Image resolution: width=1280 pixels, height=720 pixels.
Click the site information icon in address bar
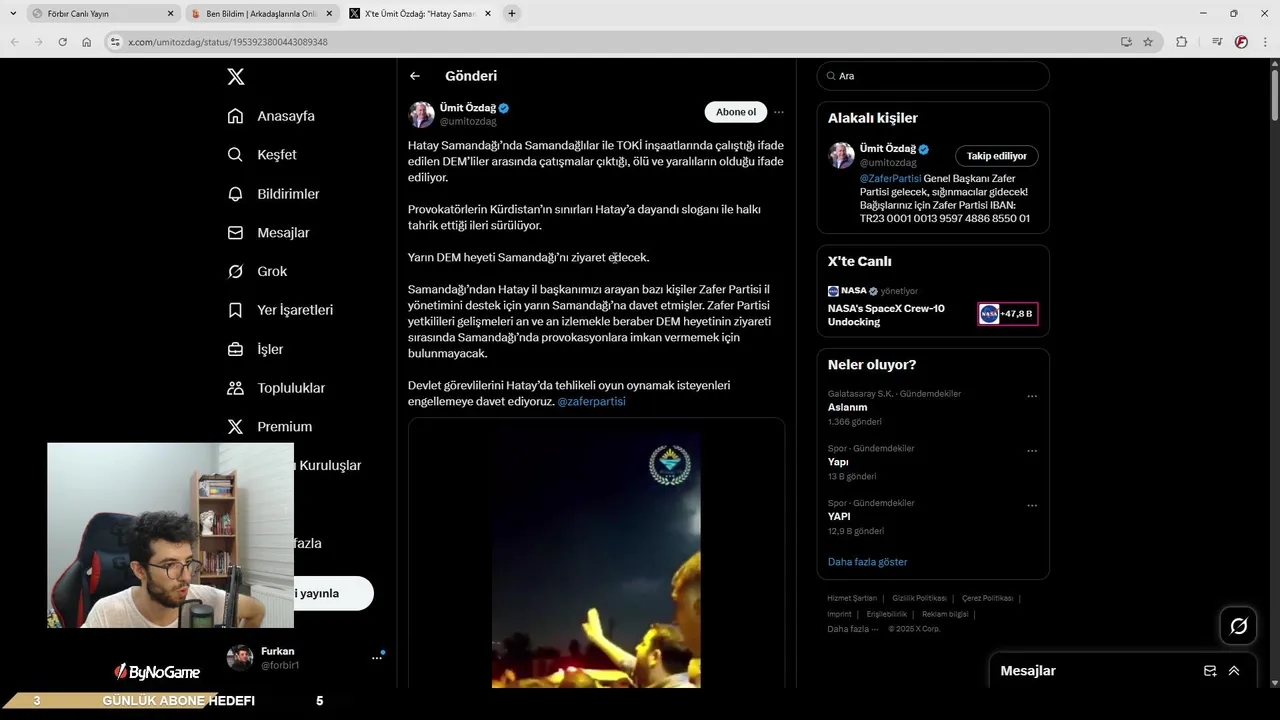coord(115,42)
